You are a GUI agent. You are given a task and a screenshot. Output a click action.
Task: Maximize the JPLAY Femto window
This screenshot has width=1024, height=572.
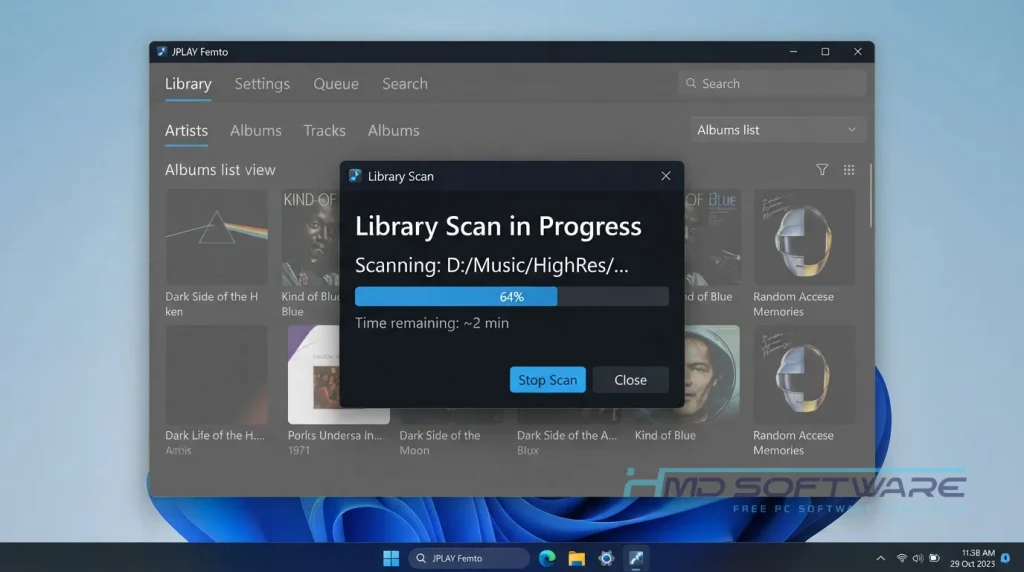click(x=825, y=52)
